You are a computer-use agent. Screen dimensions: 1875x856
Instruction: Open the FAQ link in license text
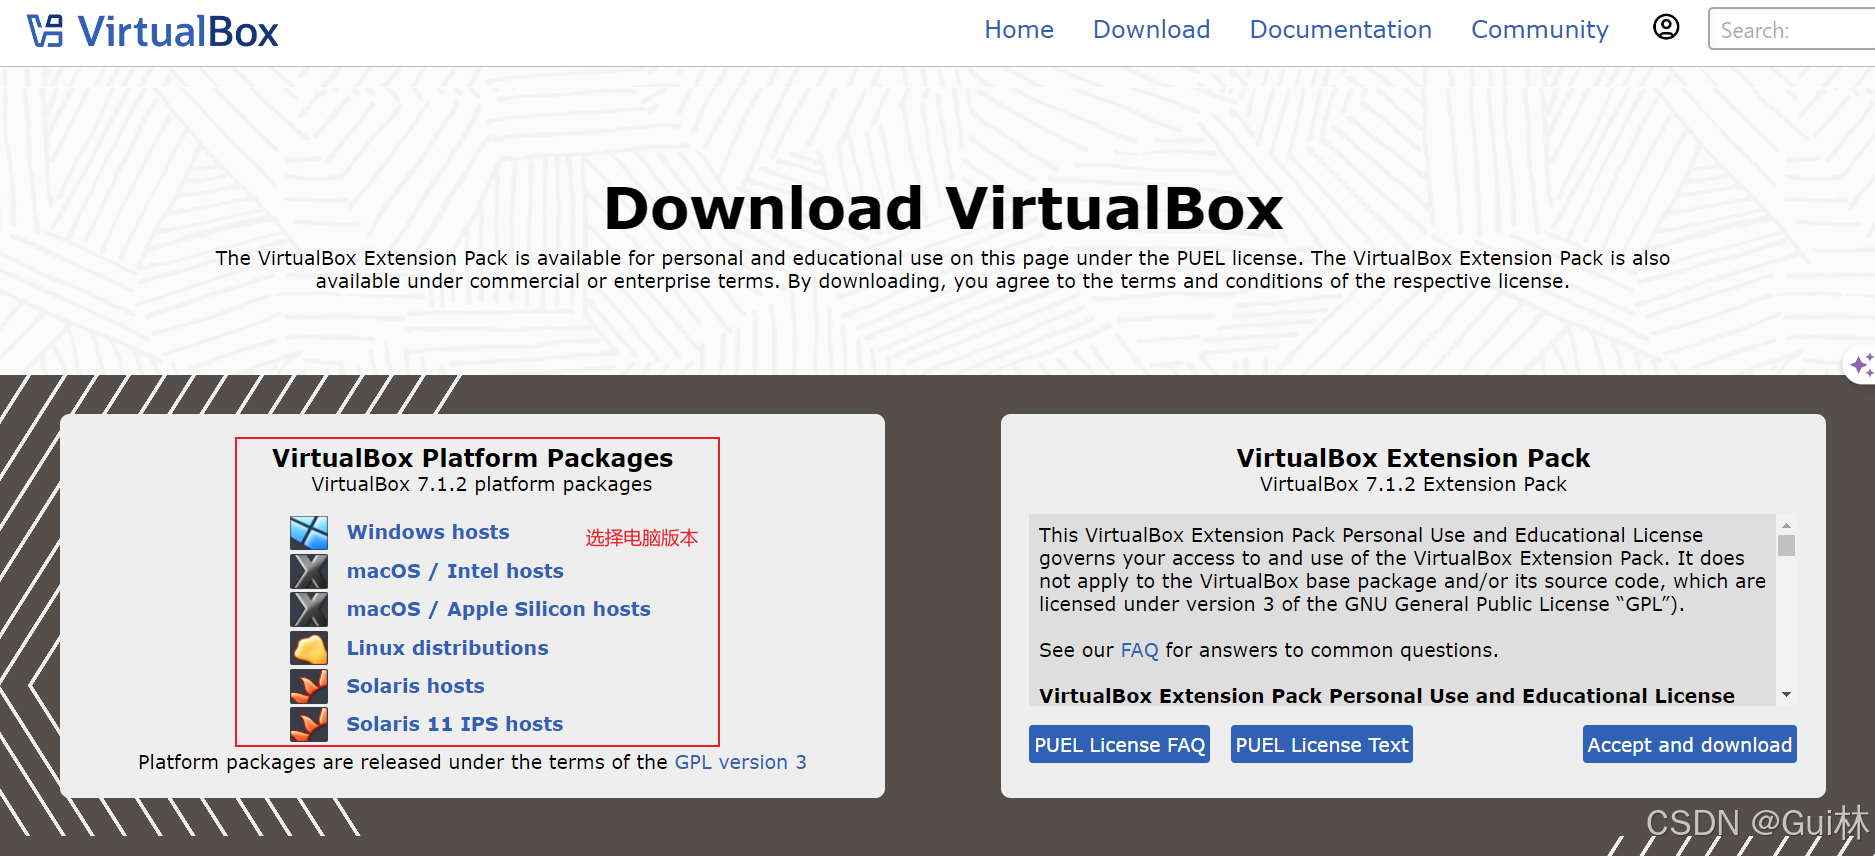point(1139,650)
